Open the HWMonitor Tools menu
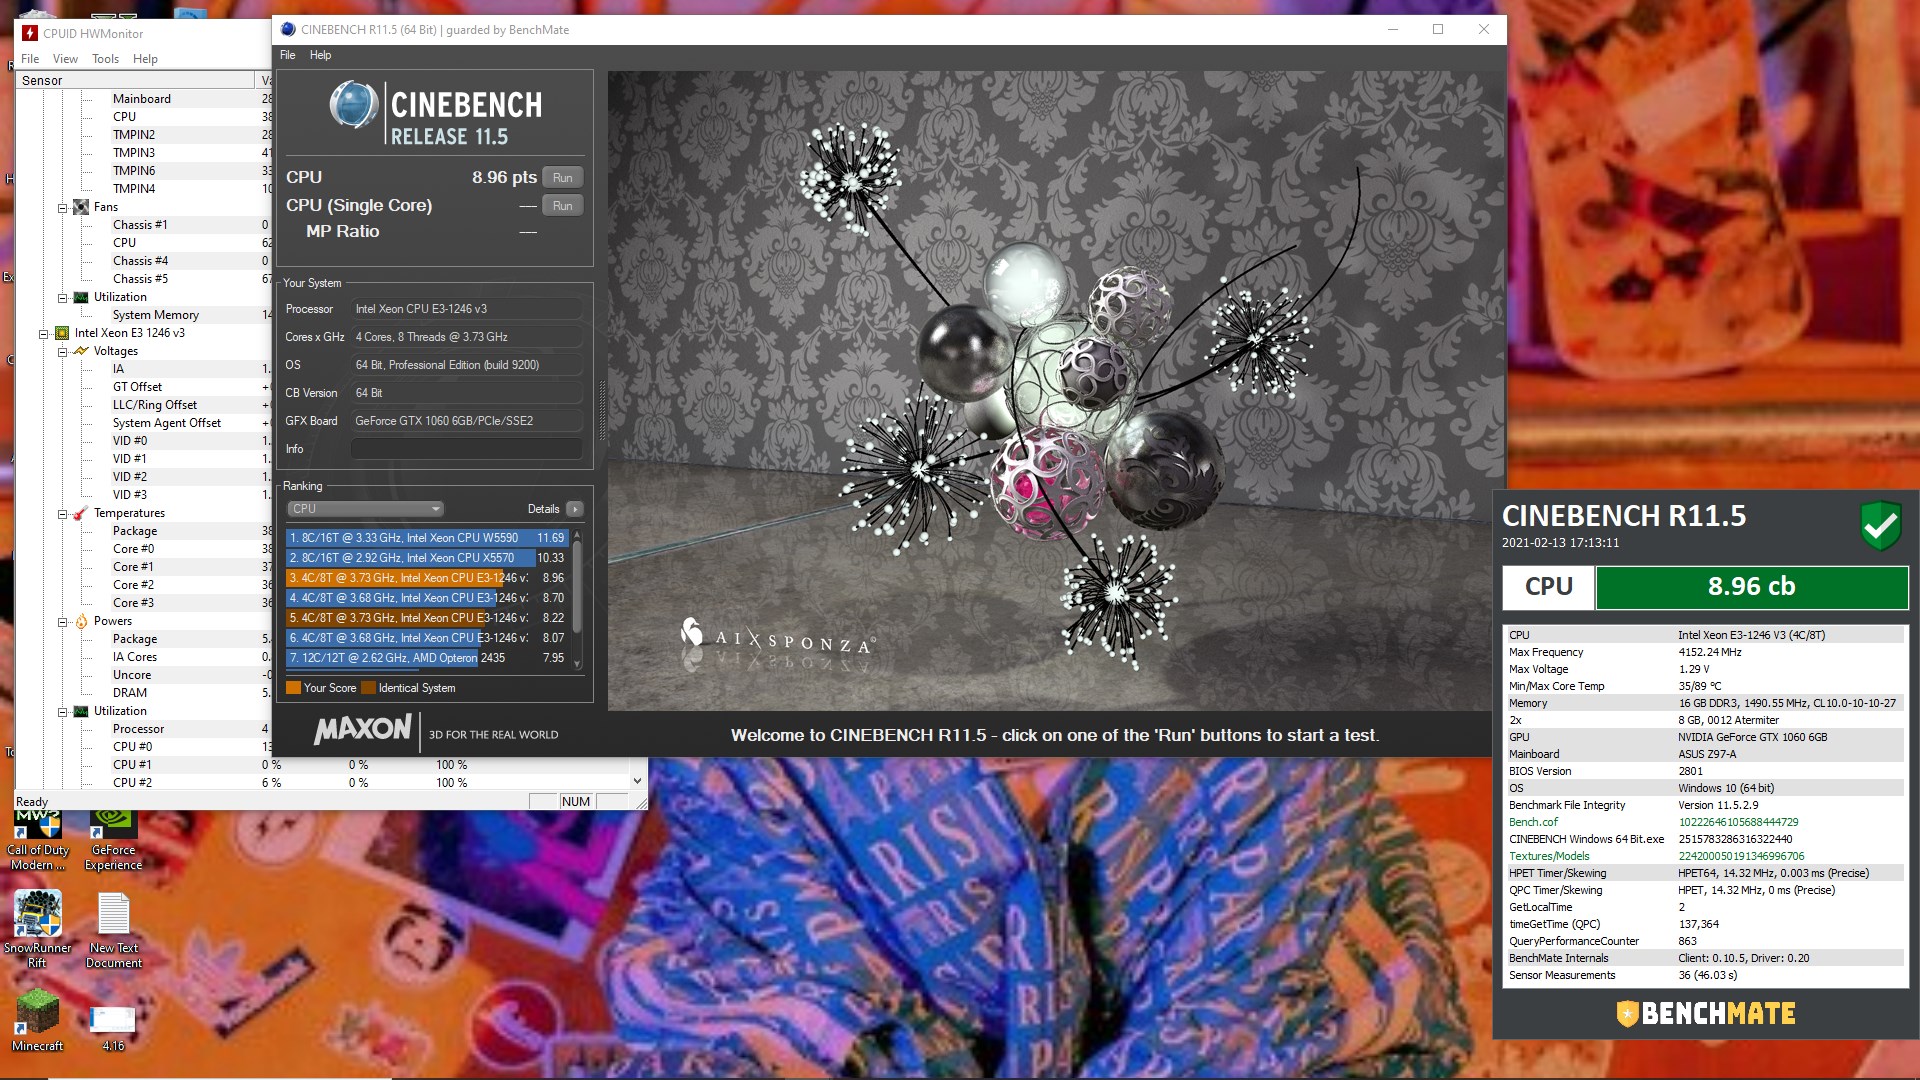Screen dimensions: 1920x1080 pyautogui.click(x=105, y=59)
